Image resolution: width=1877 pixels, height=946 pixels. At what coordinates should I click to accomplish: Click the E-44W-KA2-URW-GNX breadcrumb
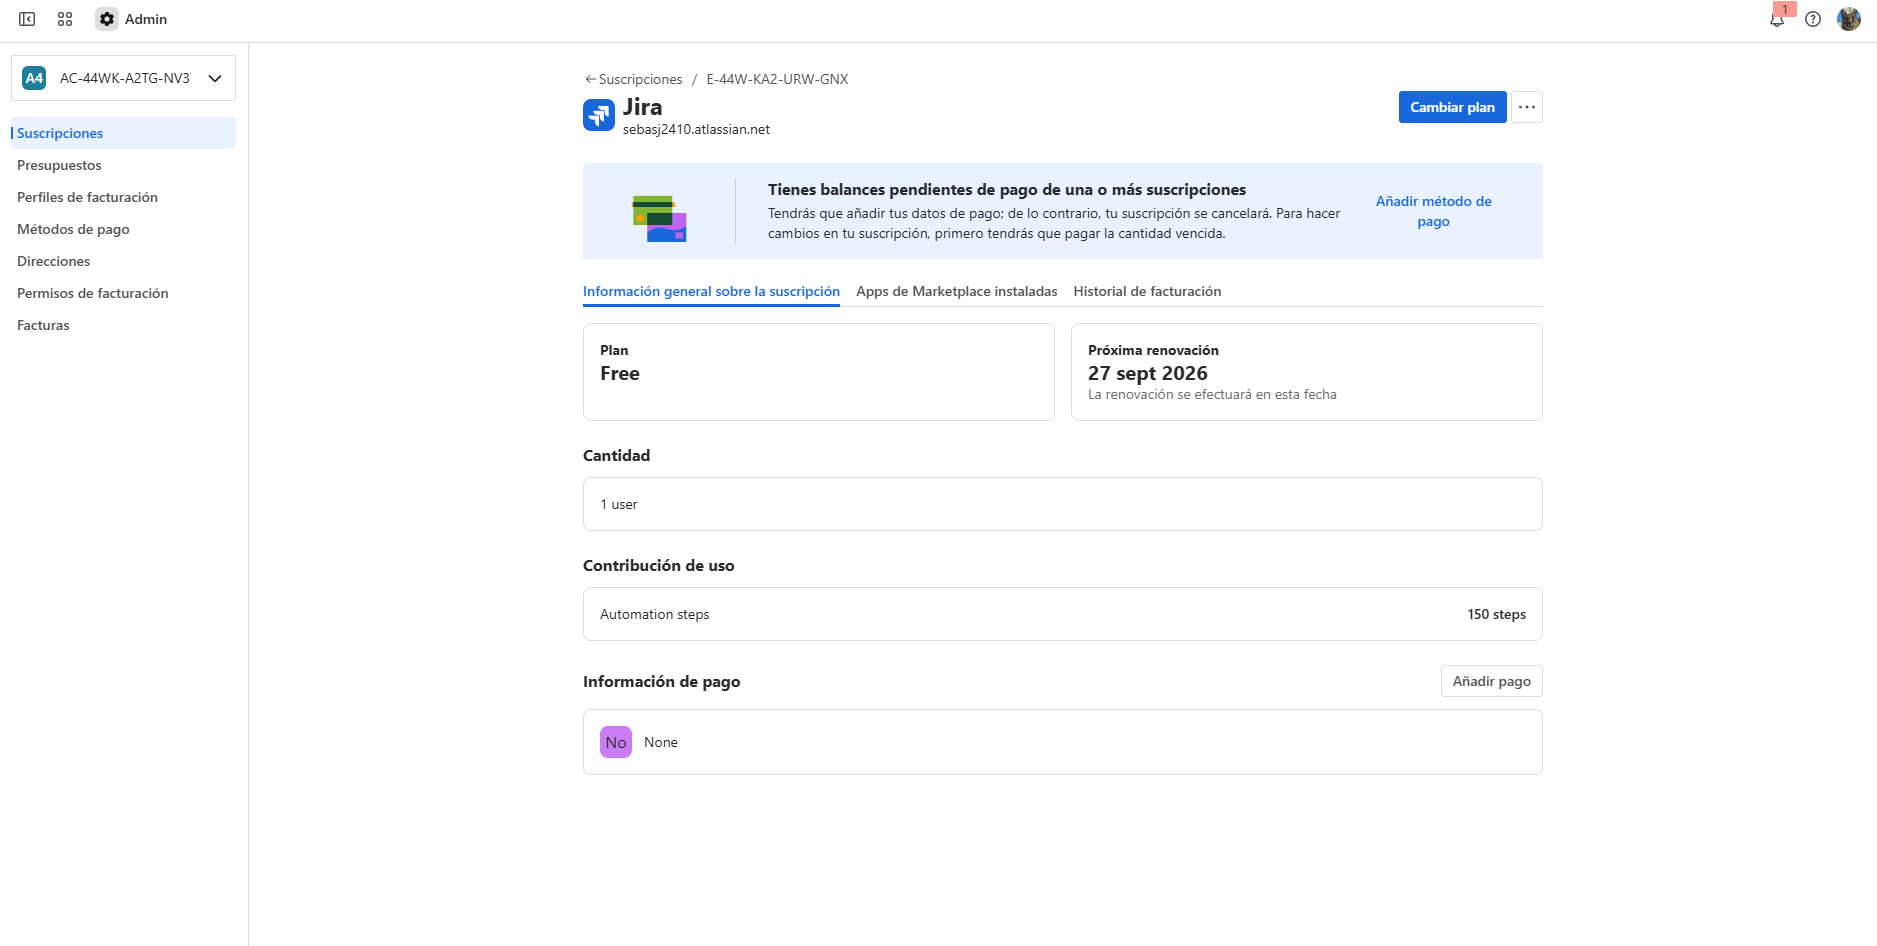coord(777,79)
